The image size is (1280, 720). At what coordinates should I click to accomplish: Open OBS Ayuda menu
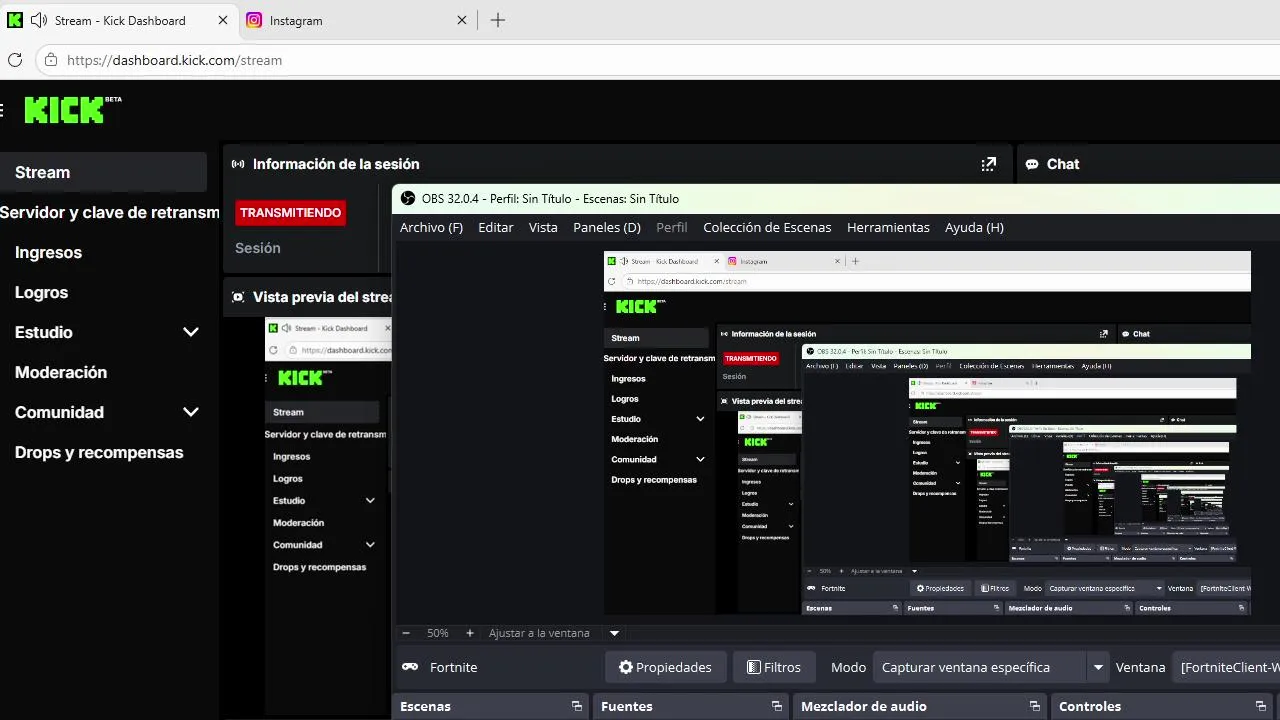[x=974, y=227]
